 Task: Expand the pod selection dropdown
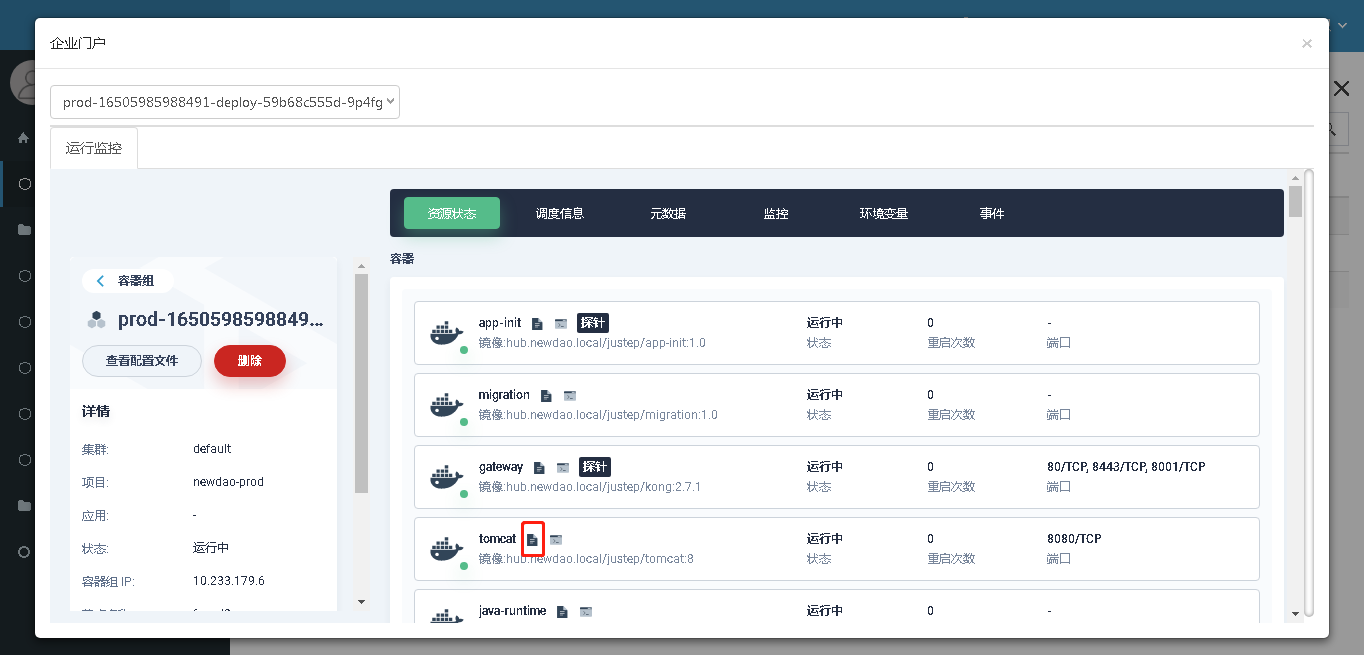coord(225,102)
